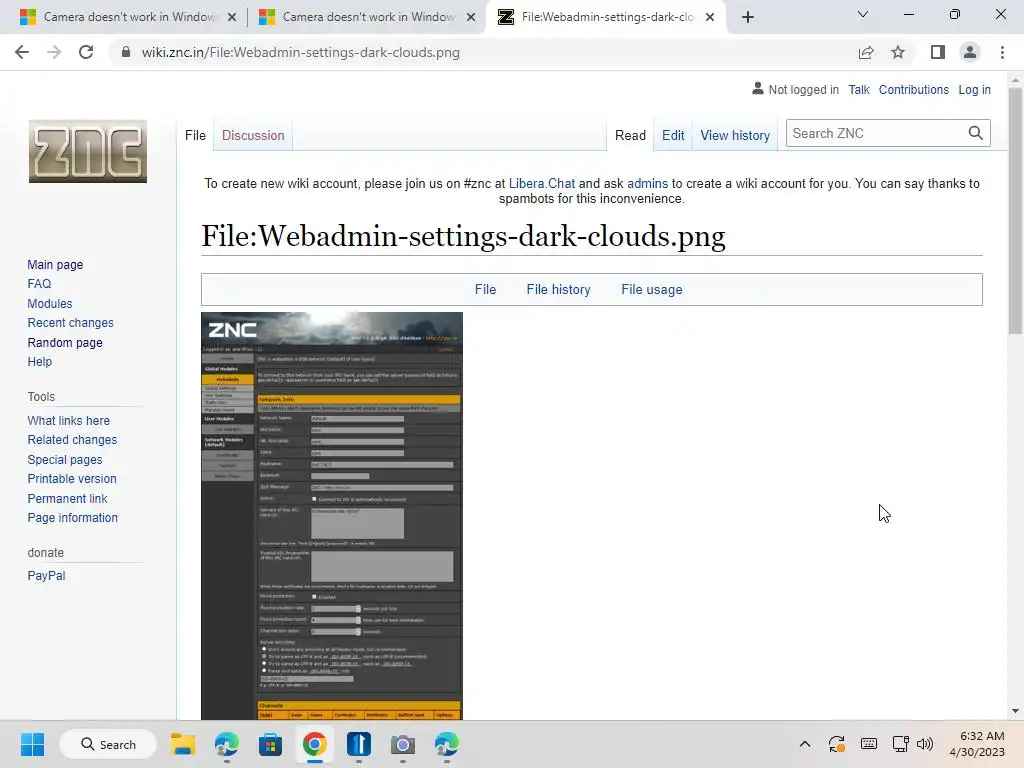Select the Read view tab
This screenshot has width=1024, height=768.
pyautogui.click(x=630, y=135)
